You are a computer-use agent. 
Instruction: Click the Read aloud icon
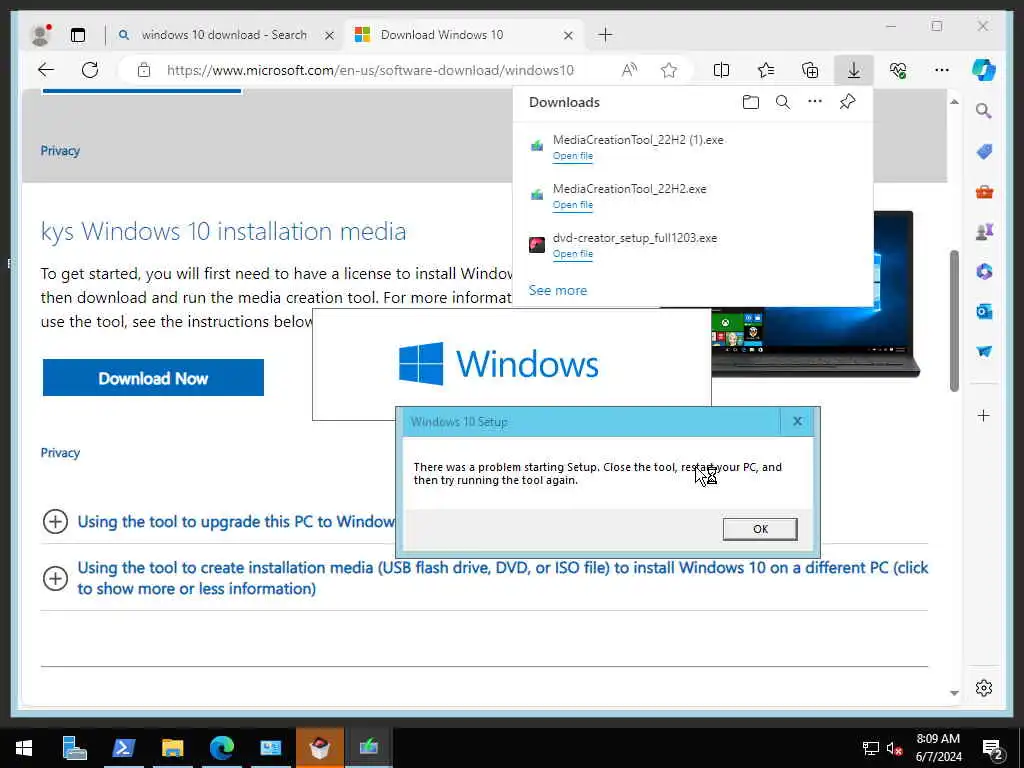click(x=629, y=70)
